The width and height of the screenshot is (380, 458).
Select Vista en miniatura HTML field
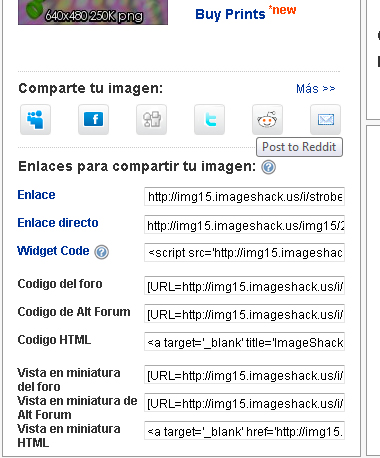[244, 431]
